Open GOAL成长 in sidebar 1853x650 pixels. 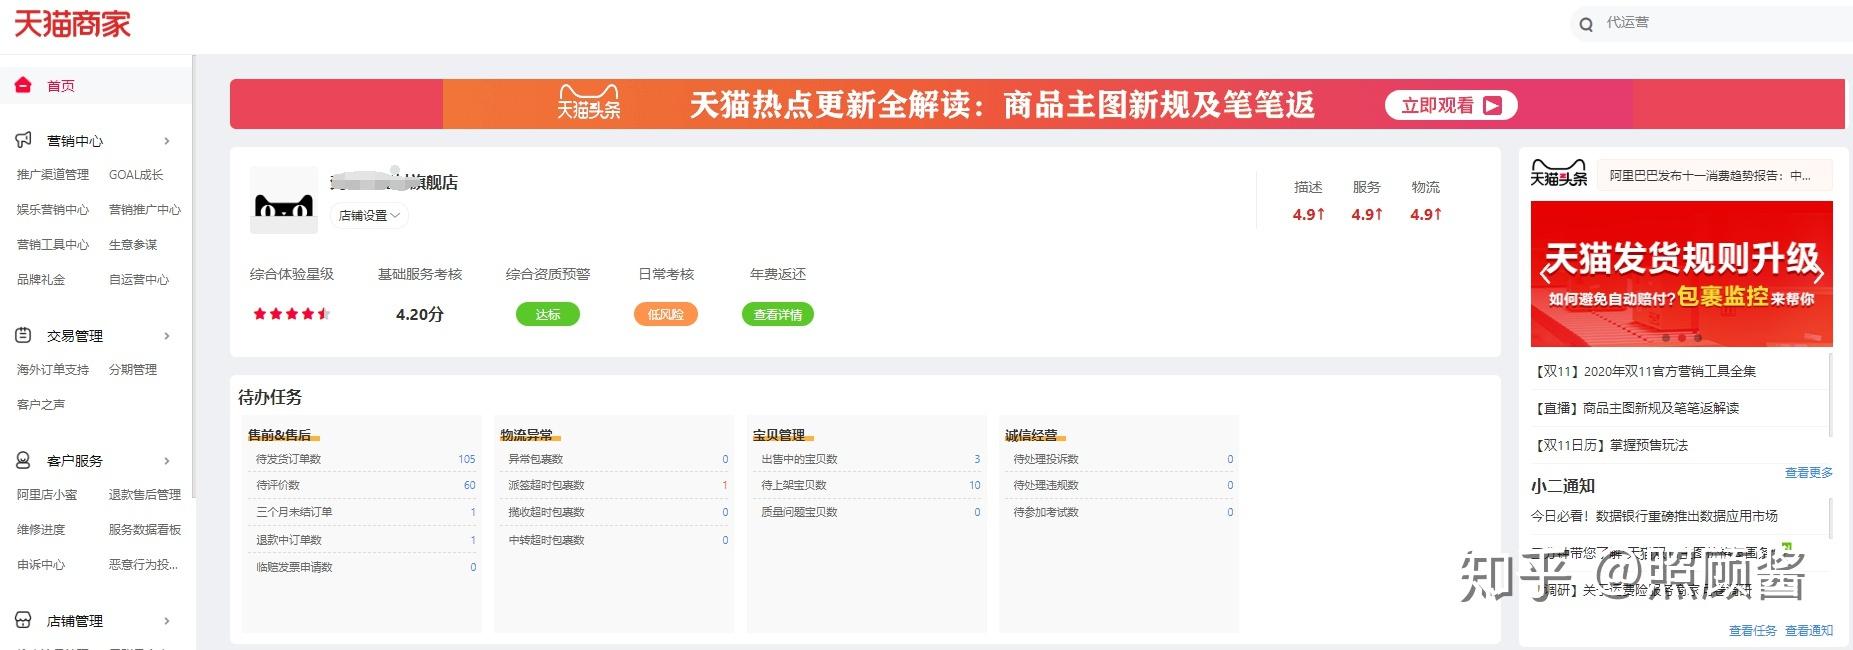click(x=136, y=175)
